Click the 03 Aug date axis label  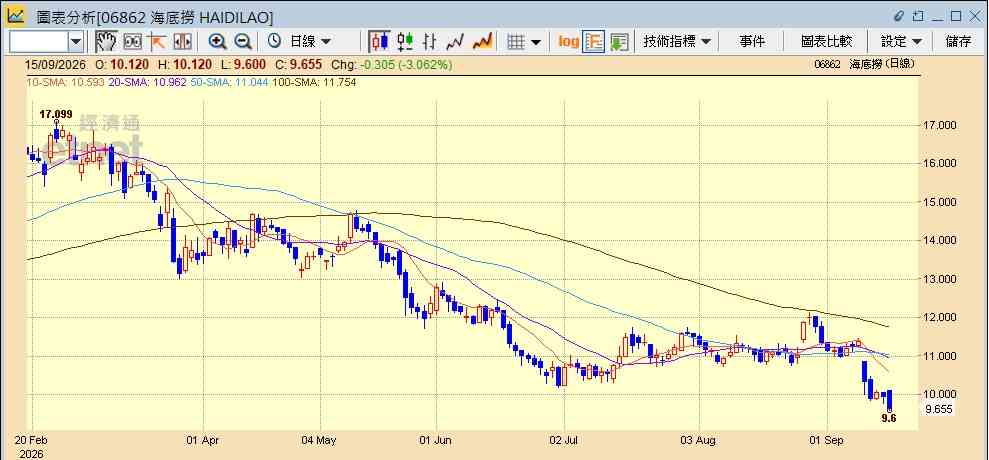(x=699, y=440)
